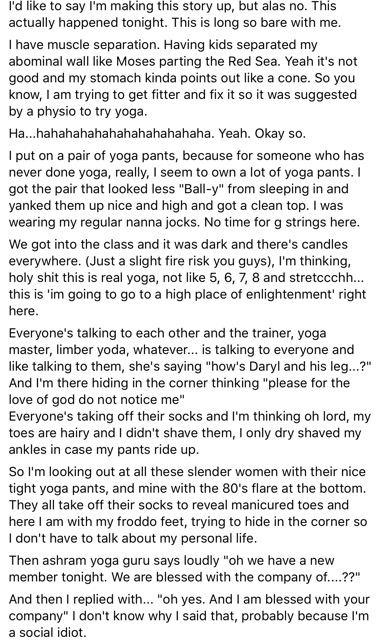
Task: Click the paragraph beginning "I'd like to say"
Action: pos(175,14)
